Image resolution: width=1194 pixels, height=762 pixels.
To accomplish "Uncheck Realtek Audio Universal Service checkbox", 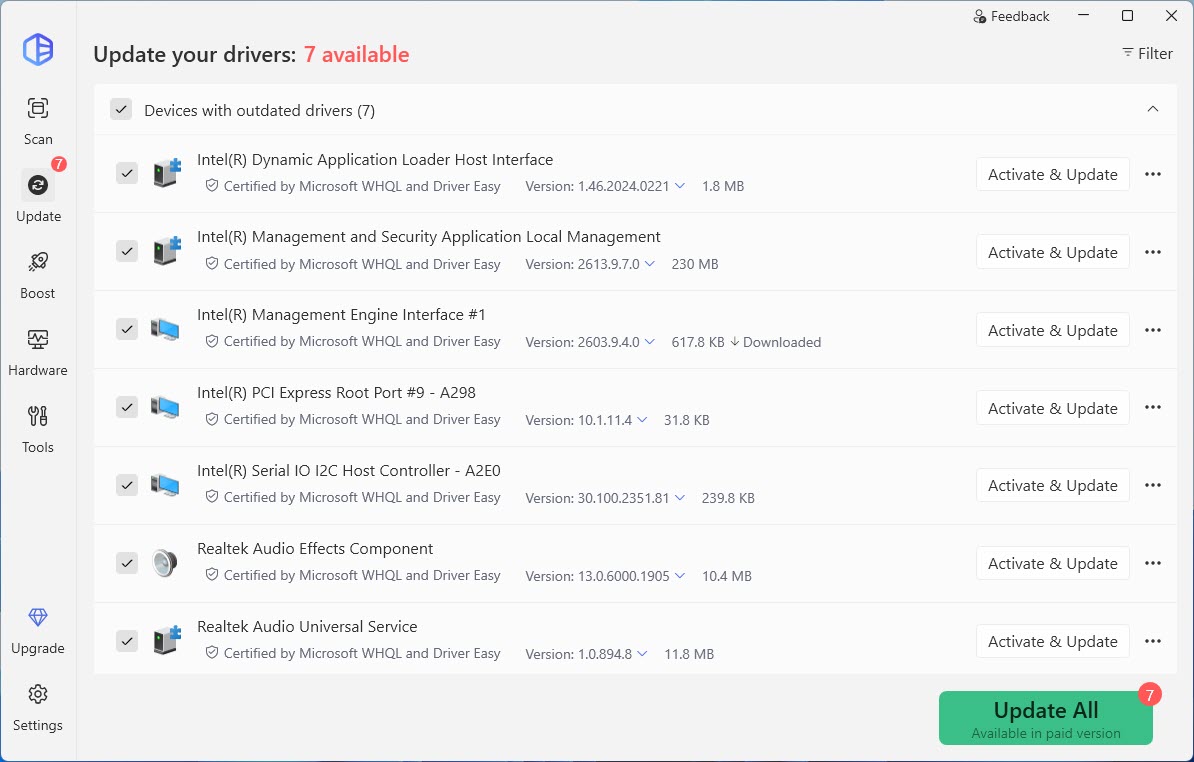I will click(127, 641).
